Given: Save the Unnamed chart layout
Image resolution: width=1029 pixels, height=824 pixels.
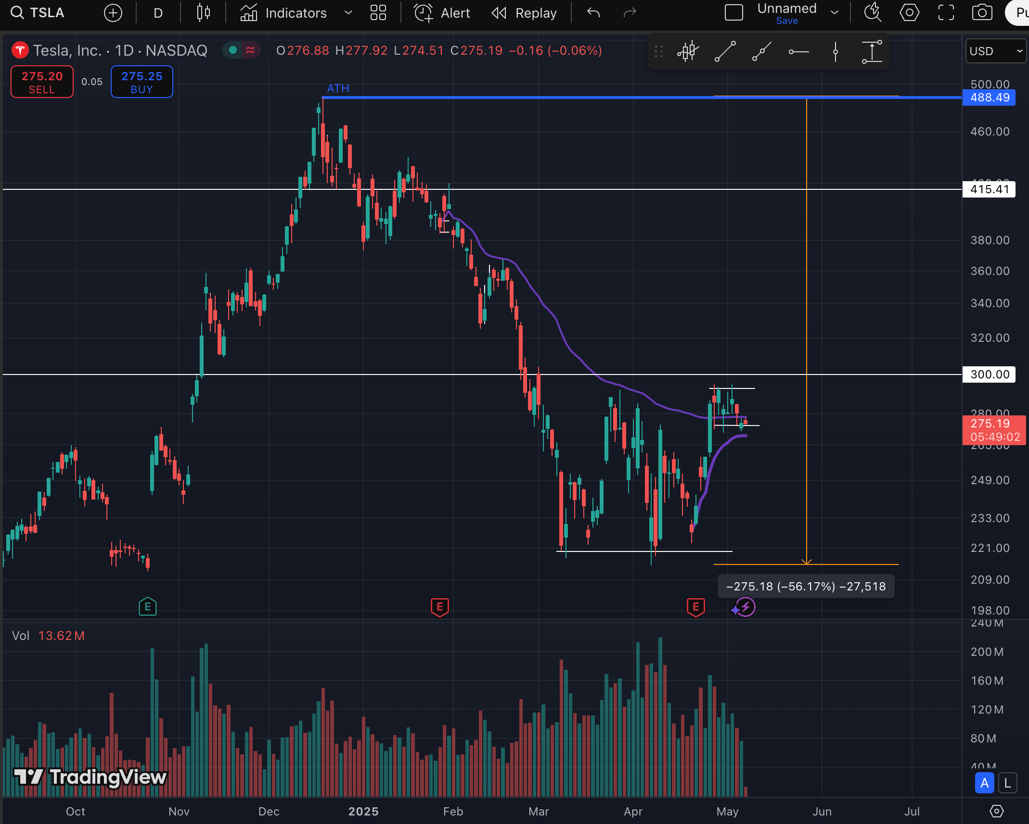Looking at the screenshot, I should tap(787, 21).
